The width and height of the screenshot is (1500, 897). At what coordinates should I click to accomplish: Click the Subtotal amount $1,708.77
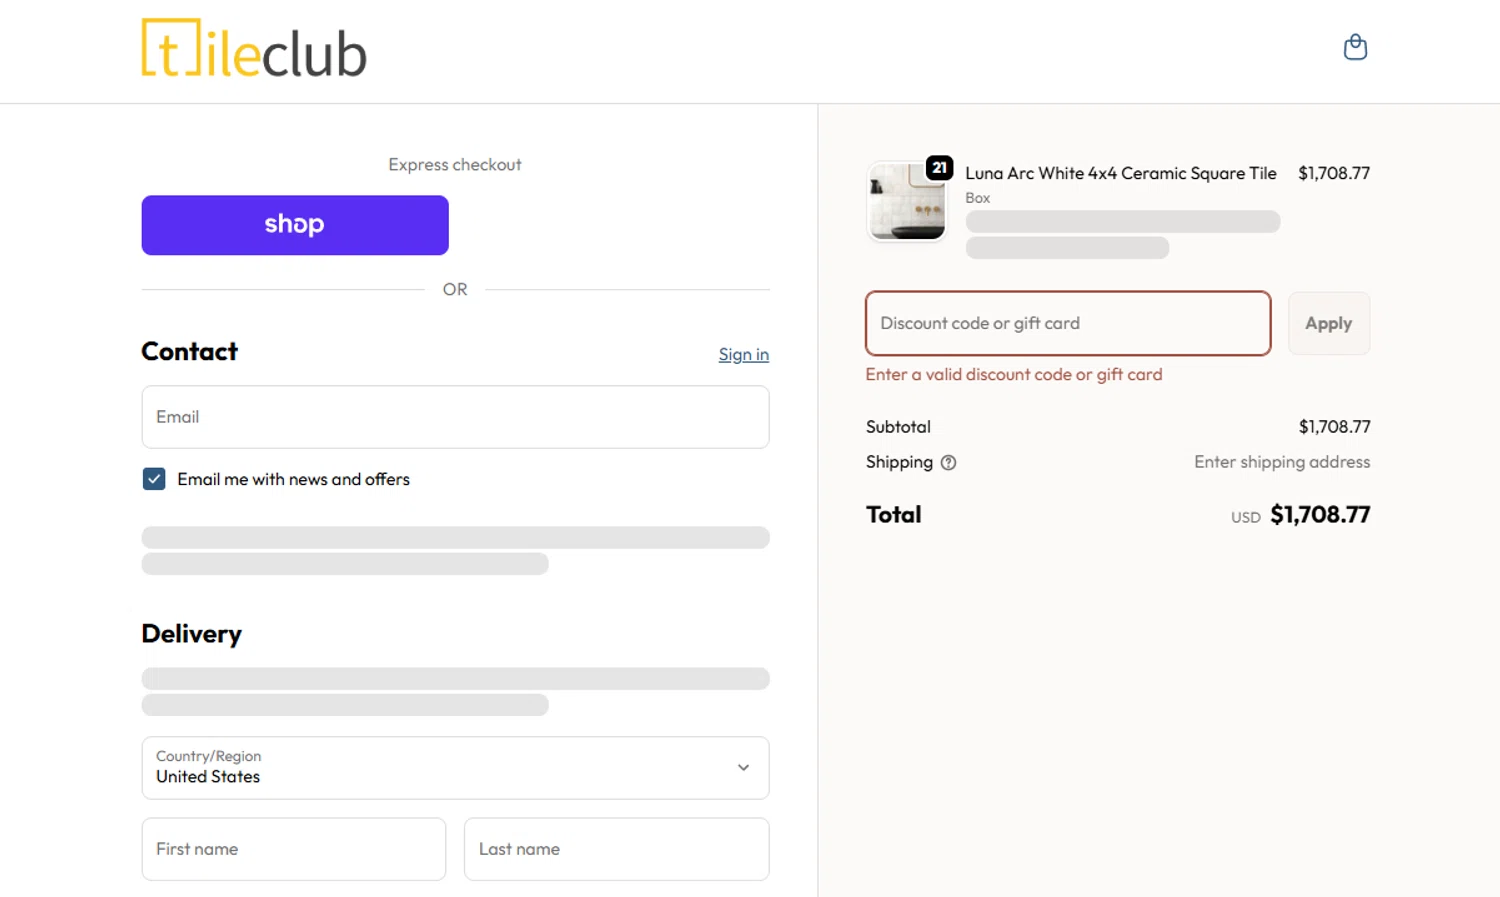tap(1334, 427)
